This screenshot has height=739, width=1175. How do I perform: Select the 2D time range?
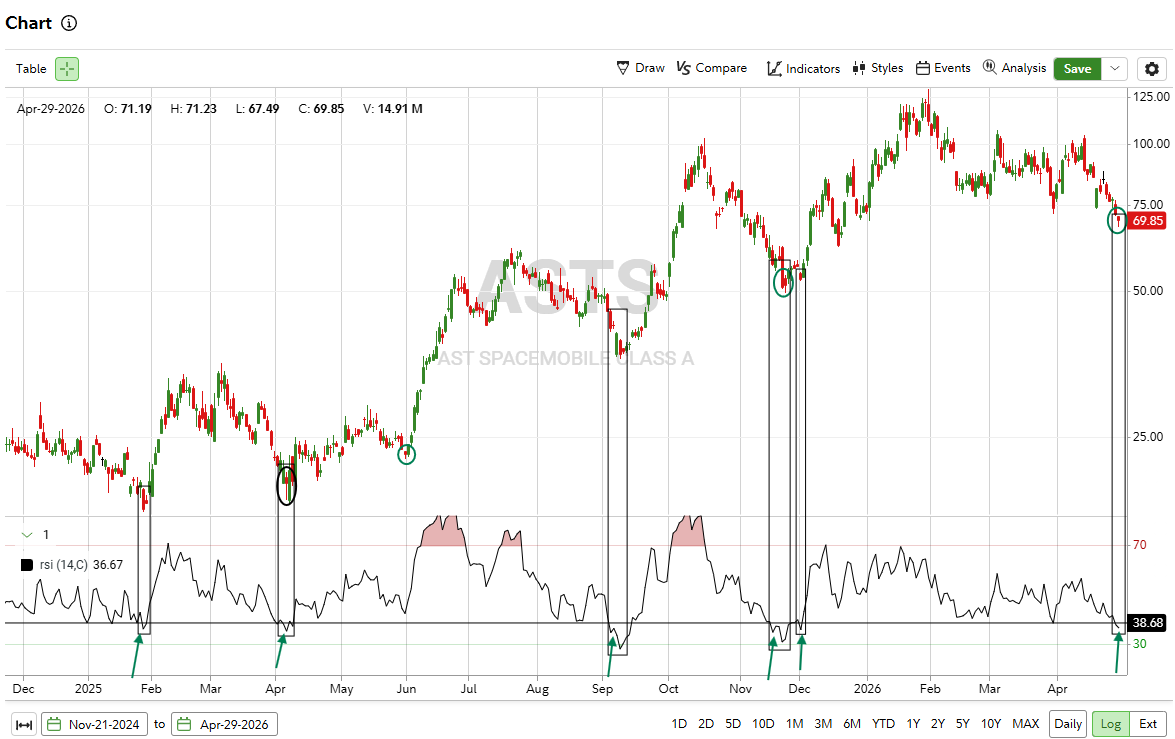pyautogui.click(x=706, y=724)
